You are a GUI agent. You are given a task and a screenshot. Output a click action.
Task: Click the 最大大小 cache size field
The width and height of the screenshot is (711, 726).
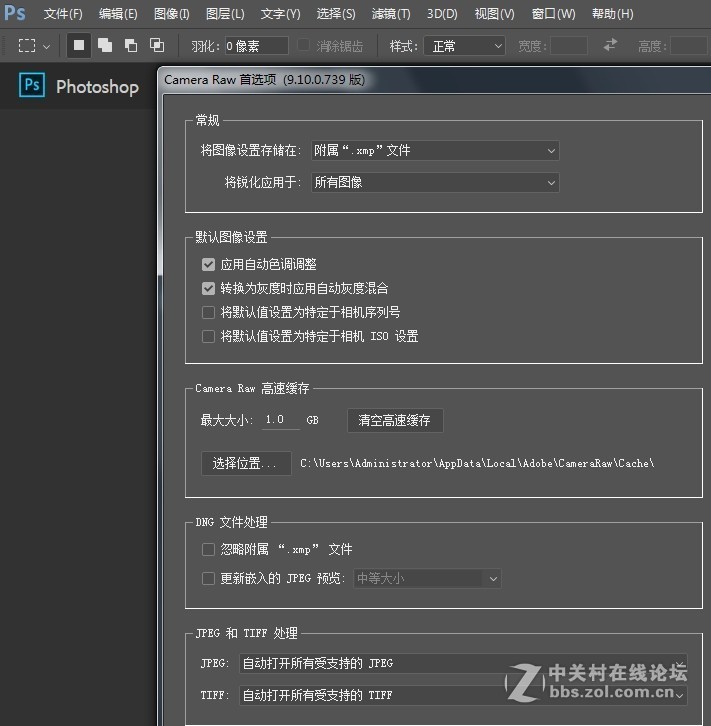(x=280, y=420)
